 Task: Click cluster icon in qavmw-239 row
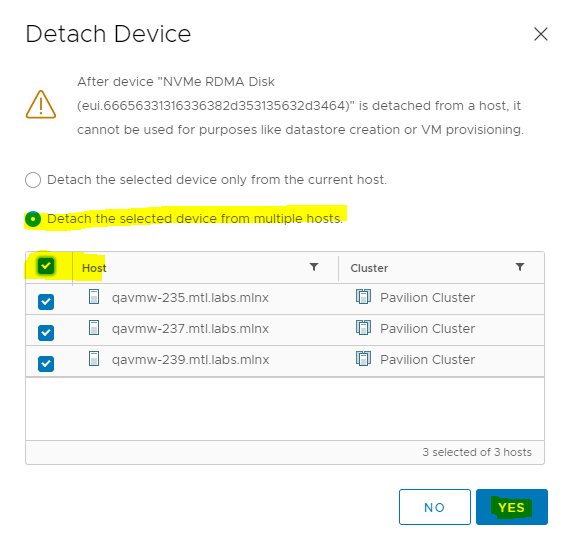pos(363,359)
